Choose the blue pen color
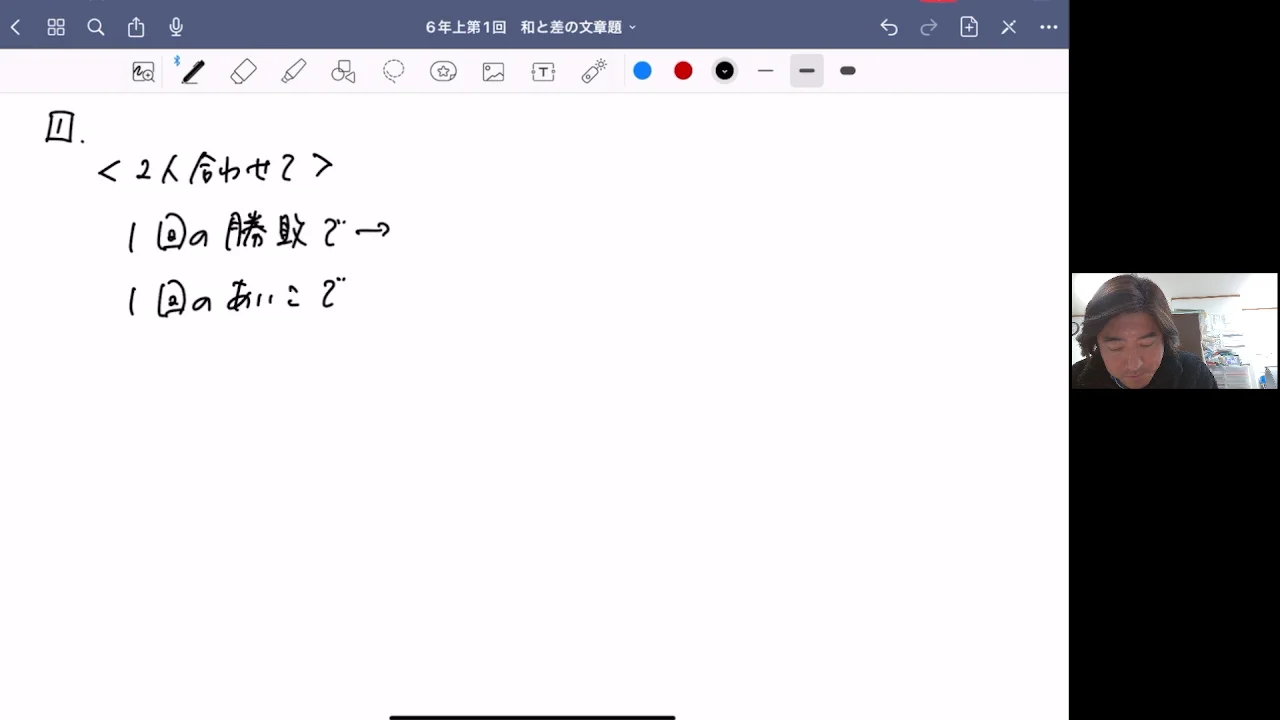The width and height of the screenshot is (1280, 720). [x=642, y=70]
